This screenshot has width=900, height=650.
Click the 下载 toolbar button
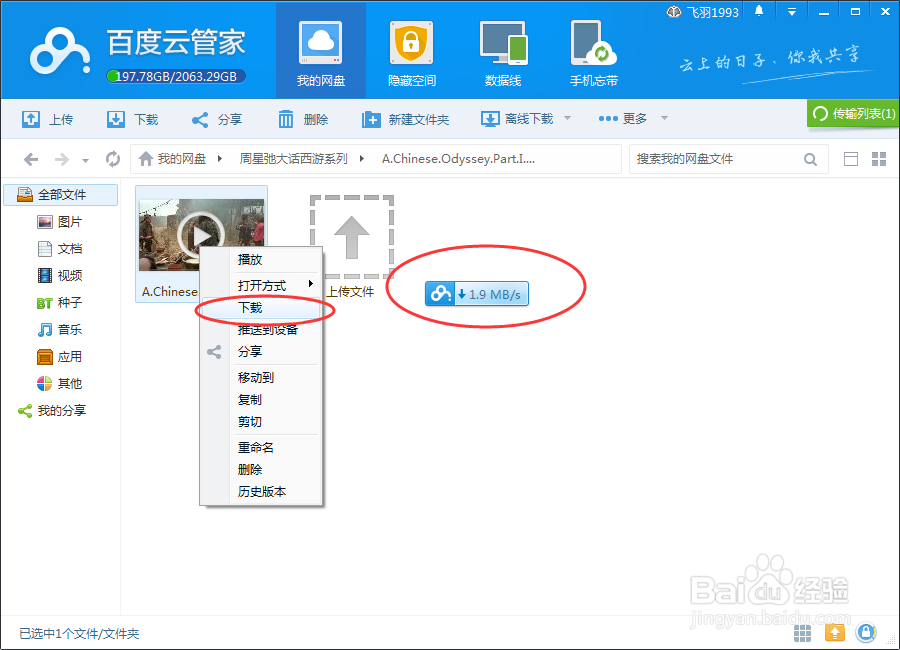(x=133, y=119)
